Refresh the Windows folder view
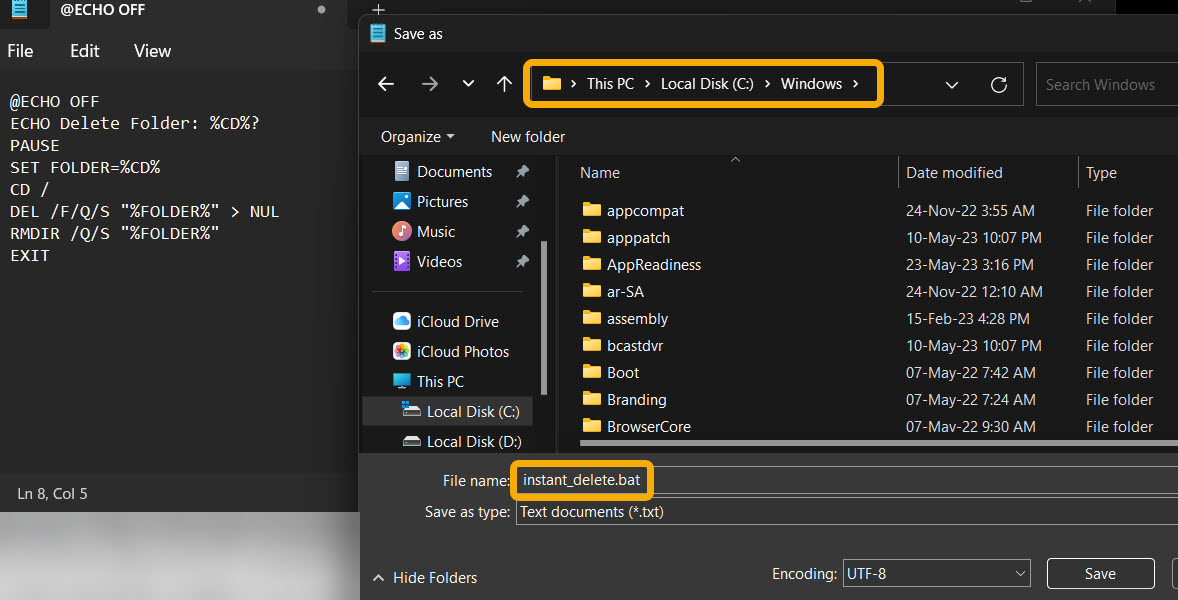The width and height of the screenshot is (1178, 600). point(999,84)
